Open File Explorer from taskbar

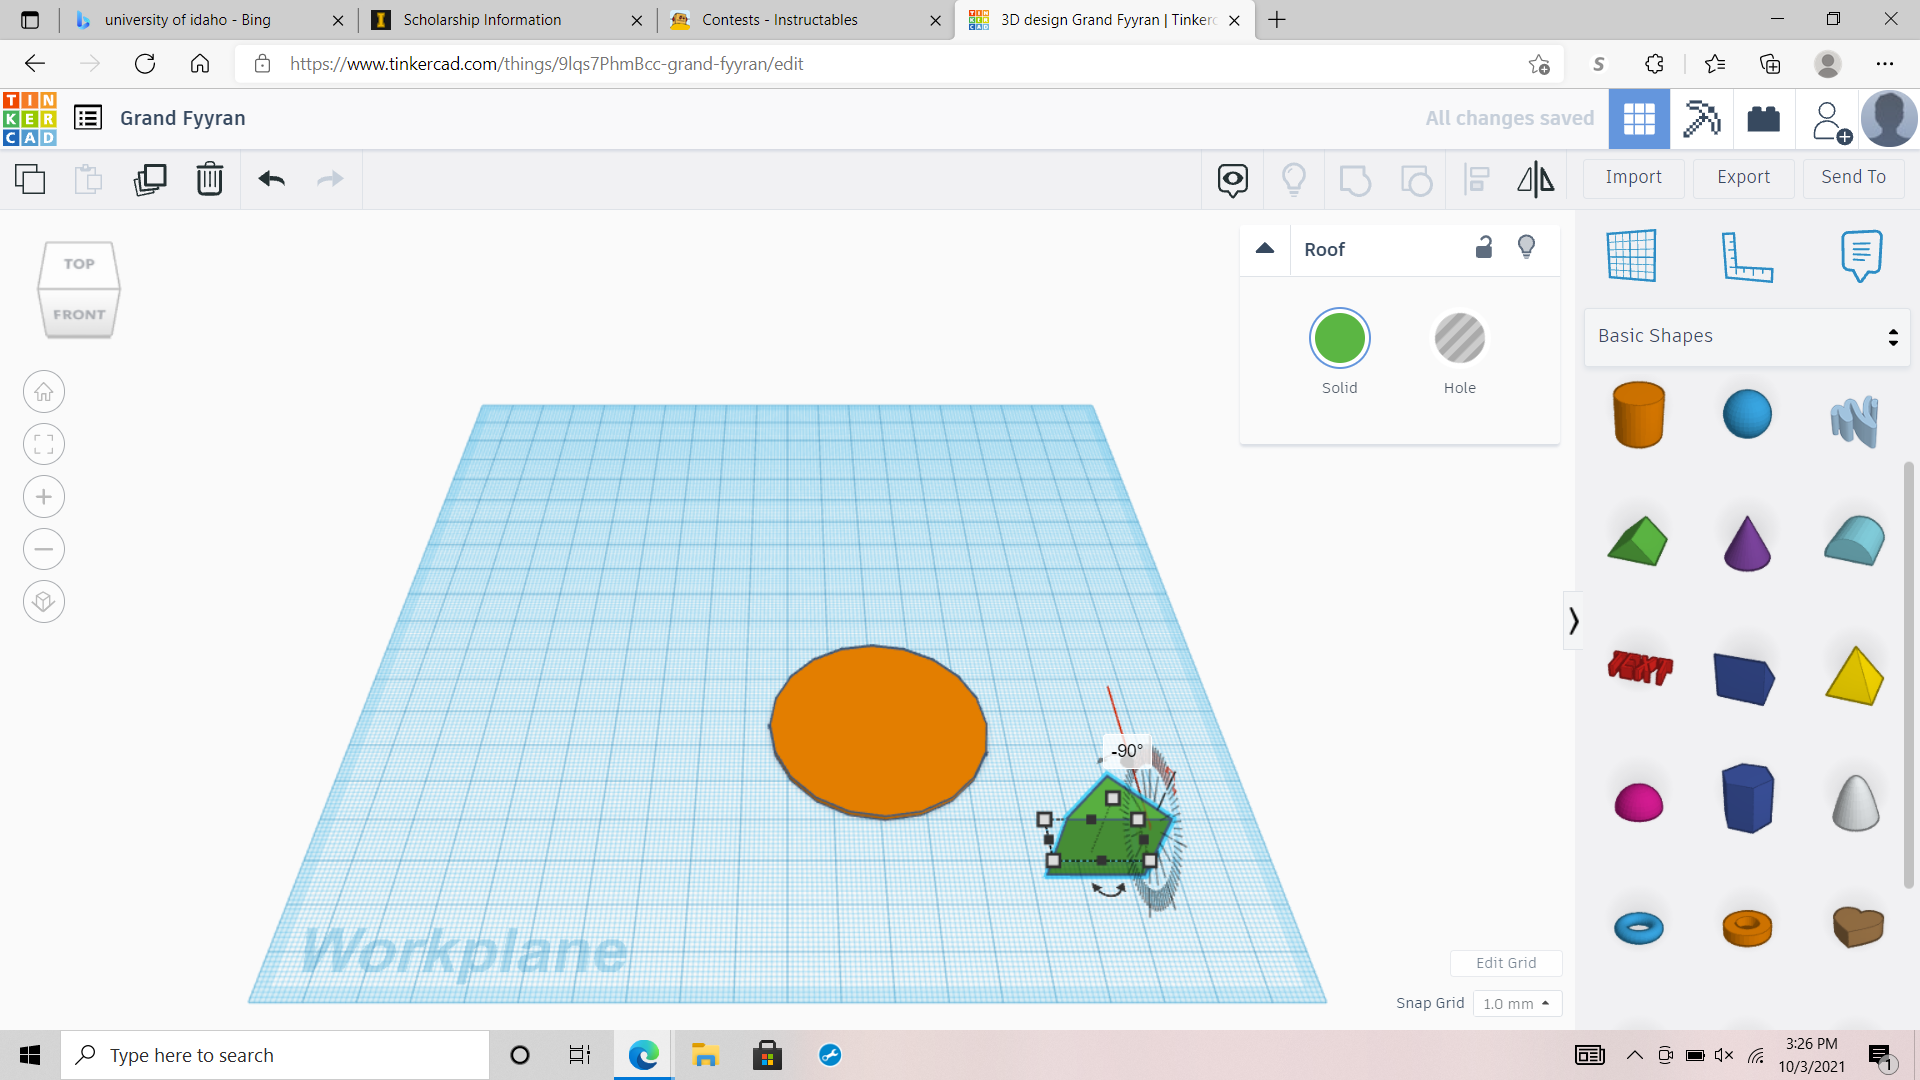coord(705,1055)
